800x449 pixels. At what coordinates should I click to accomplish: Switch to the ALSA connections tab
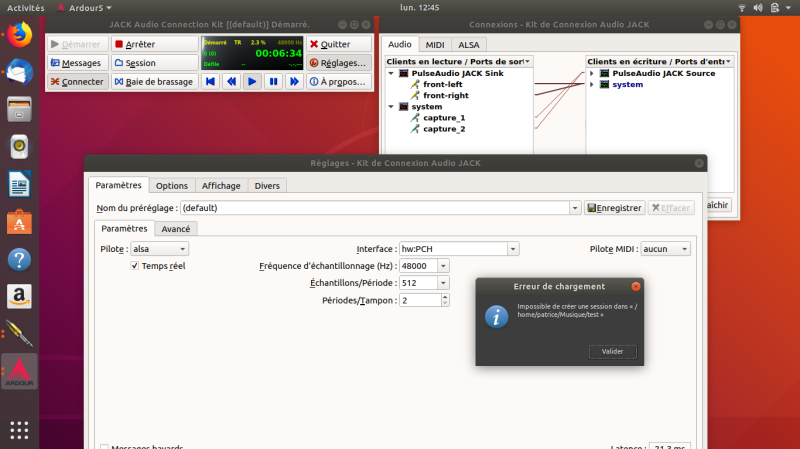(468, 45)
